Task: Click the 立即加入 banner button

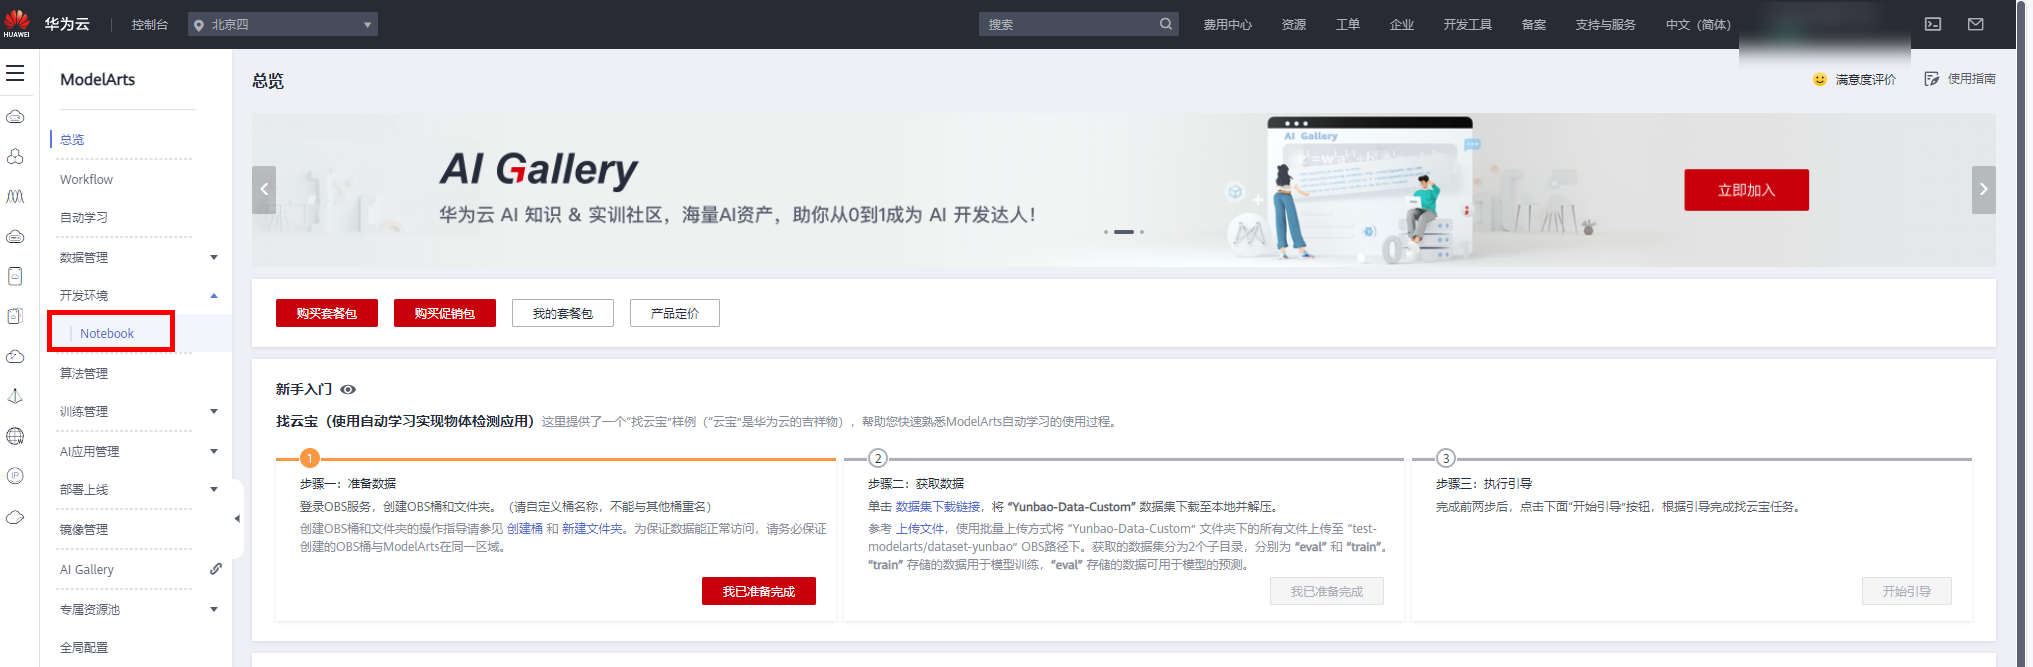Action: 1746,190
